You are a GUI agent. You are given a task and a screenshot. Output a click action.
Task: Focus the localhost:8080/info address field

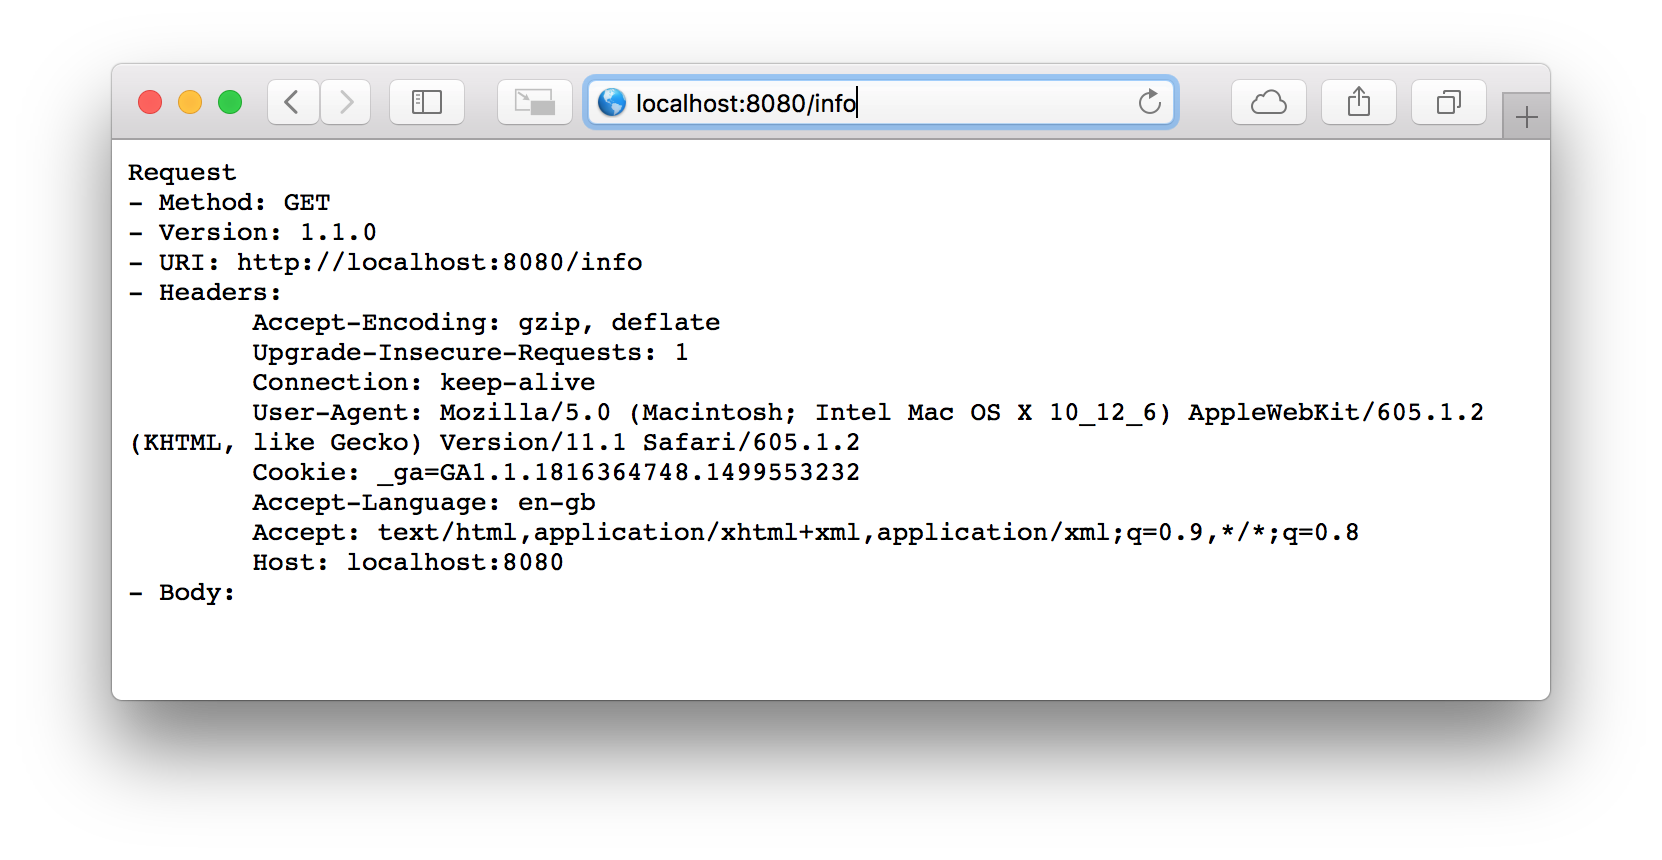coord(881,102)
